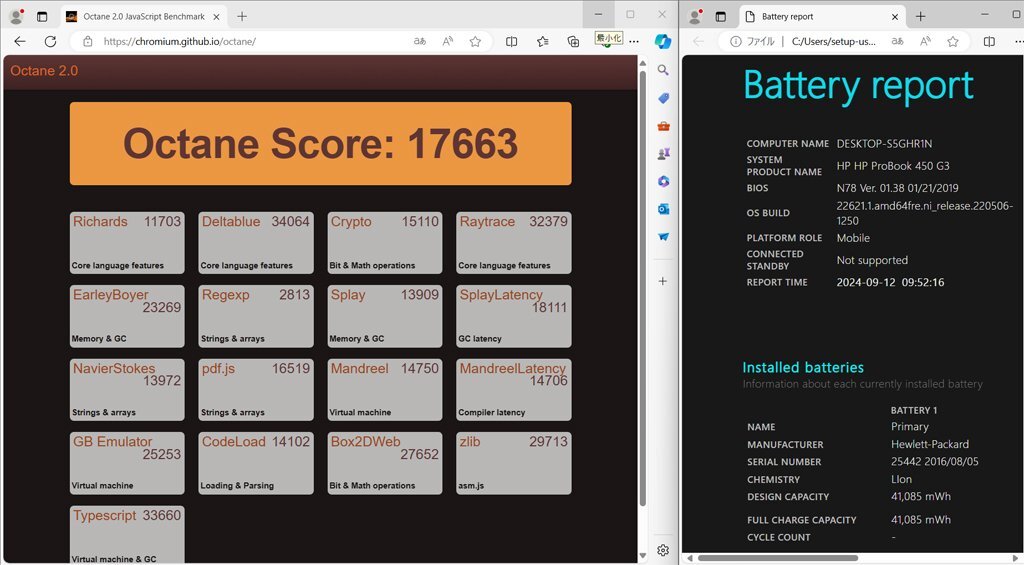Expand the sidebar customize plus button
The height and width of the screenshot is (565, 1024).
(662, 281)
